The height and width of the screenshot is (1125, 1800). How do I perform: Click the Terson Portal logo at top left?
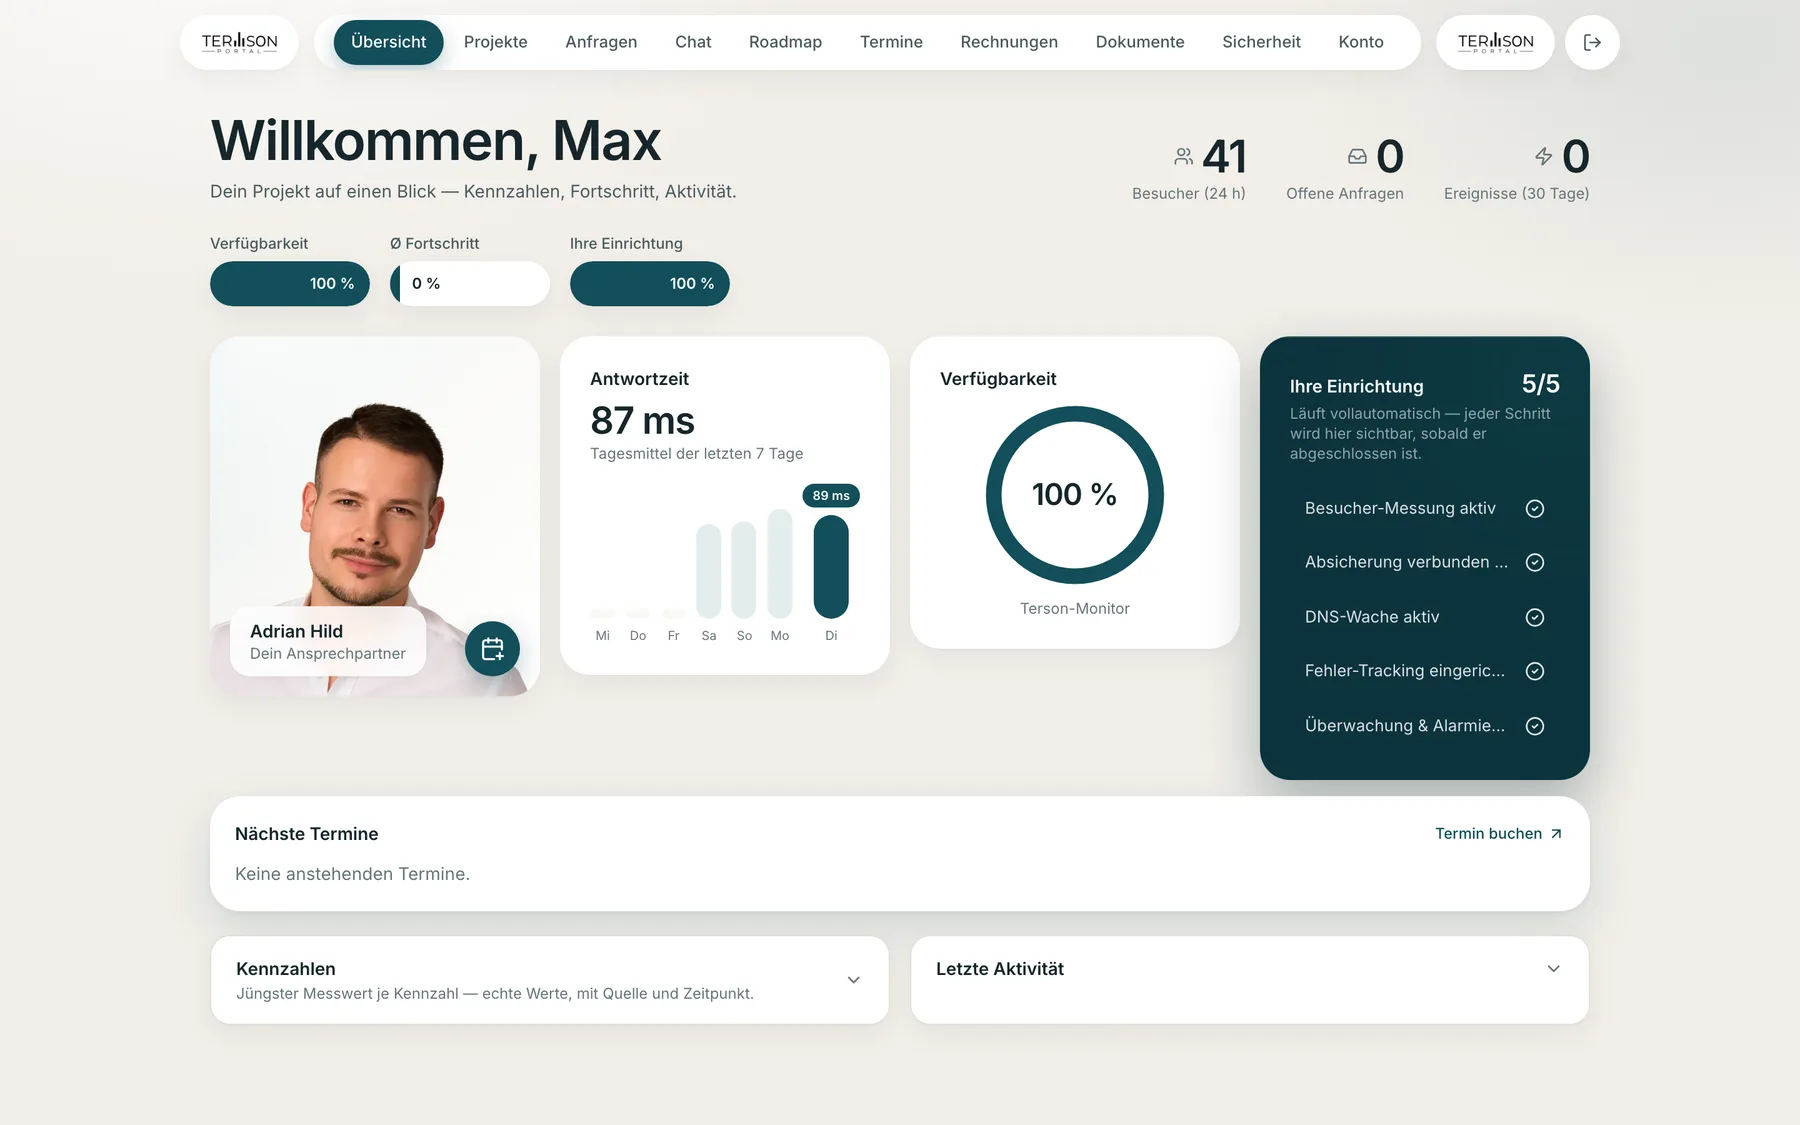click(240, 42)
